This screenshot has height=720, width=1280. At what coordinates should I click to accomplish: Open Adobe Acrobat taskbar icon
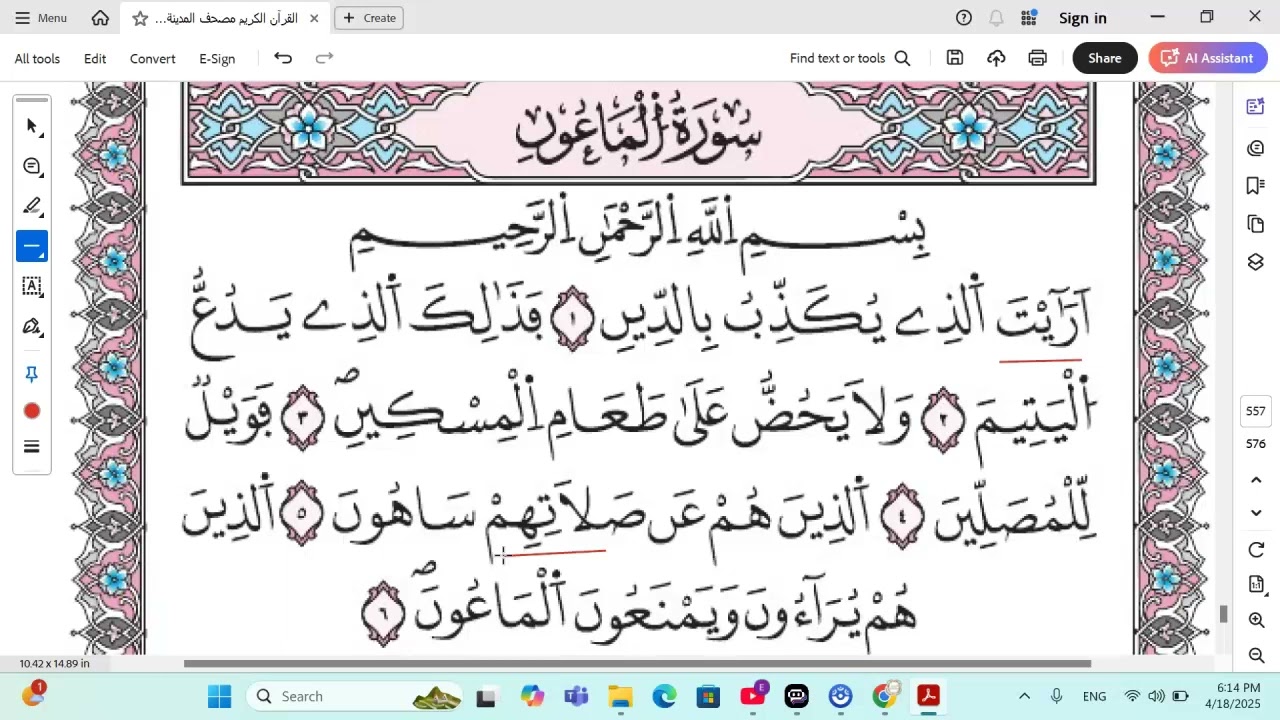928,696
